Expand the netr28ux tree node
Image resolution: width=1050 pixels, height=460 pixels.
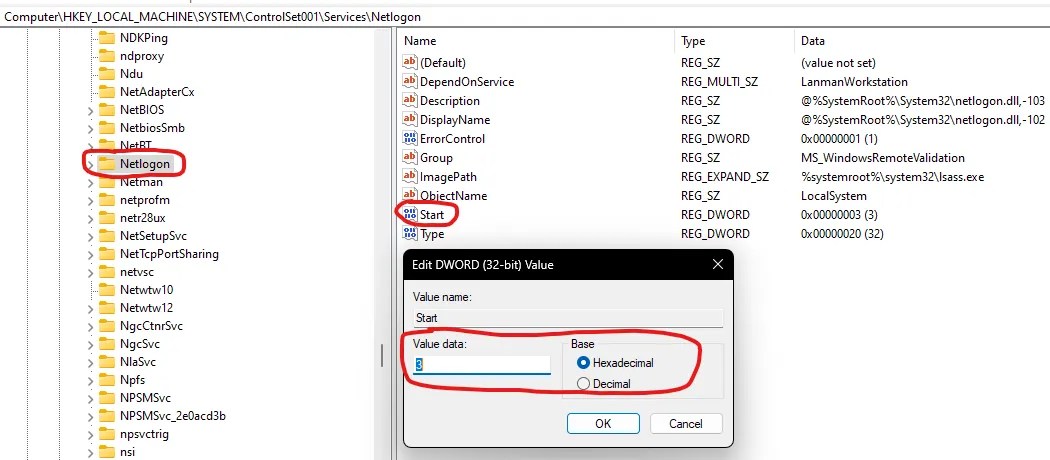(90, 218)
